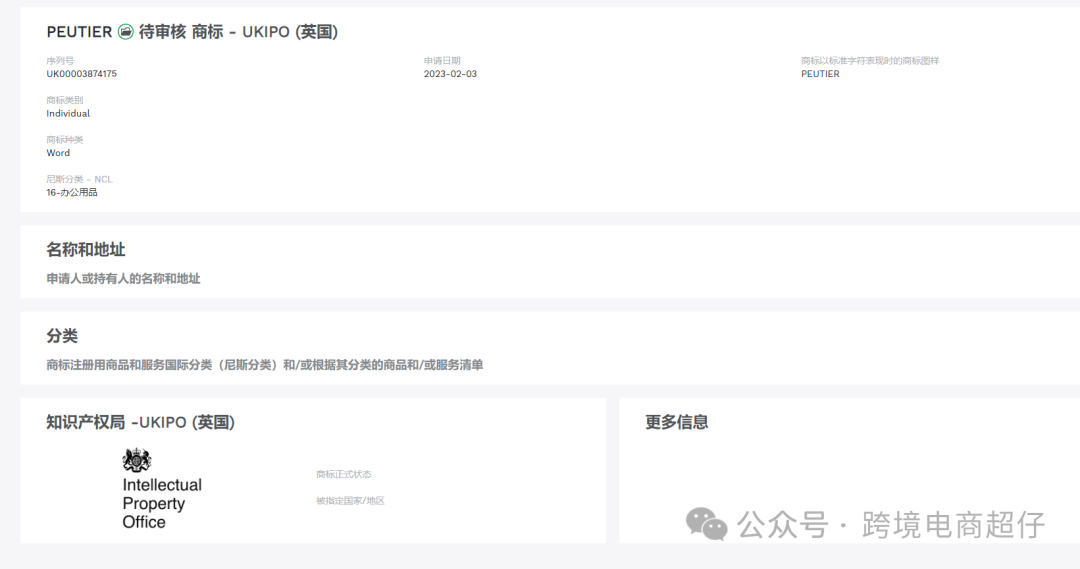
Task: Select the Individual trademark category value
Action: (68, 114)
